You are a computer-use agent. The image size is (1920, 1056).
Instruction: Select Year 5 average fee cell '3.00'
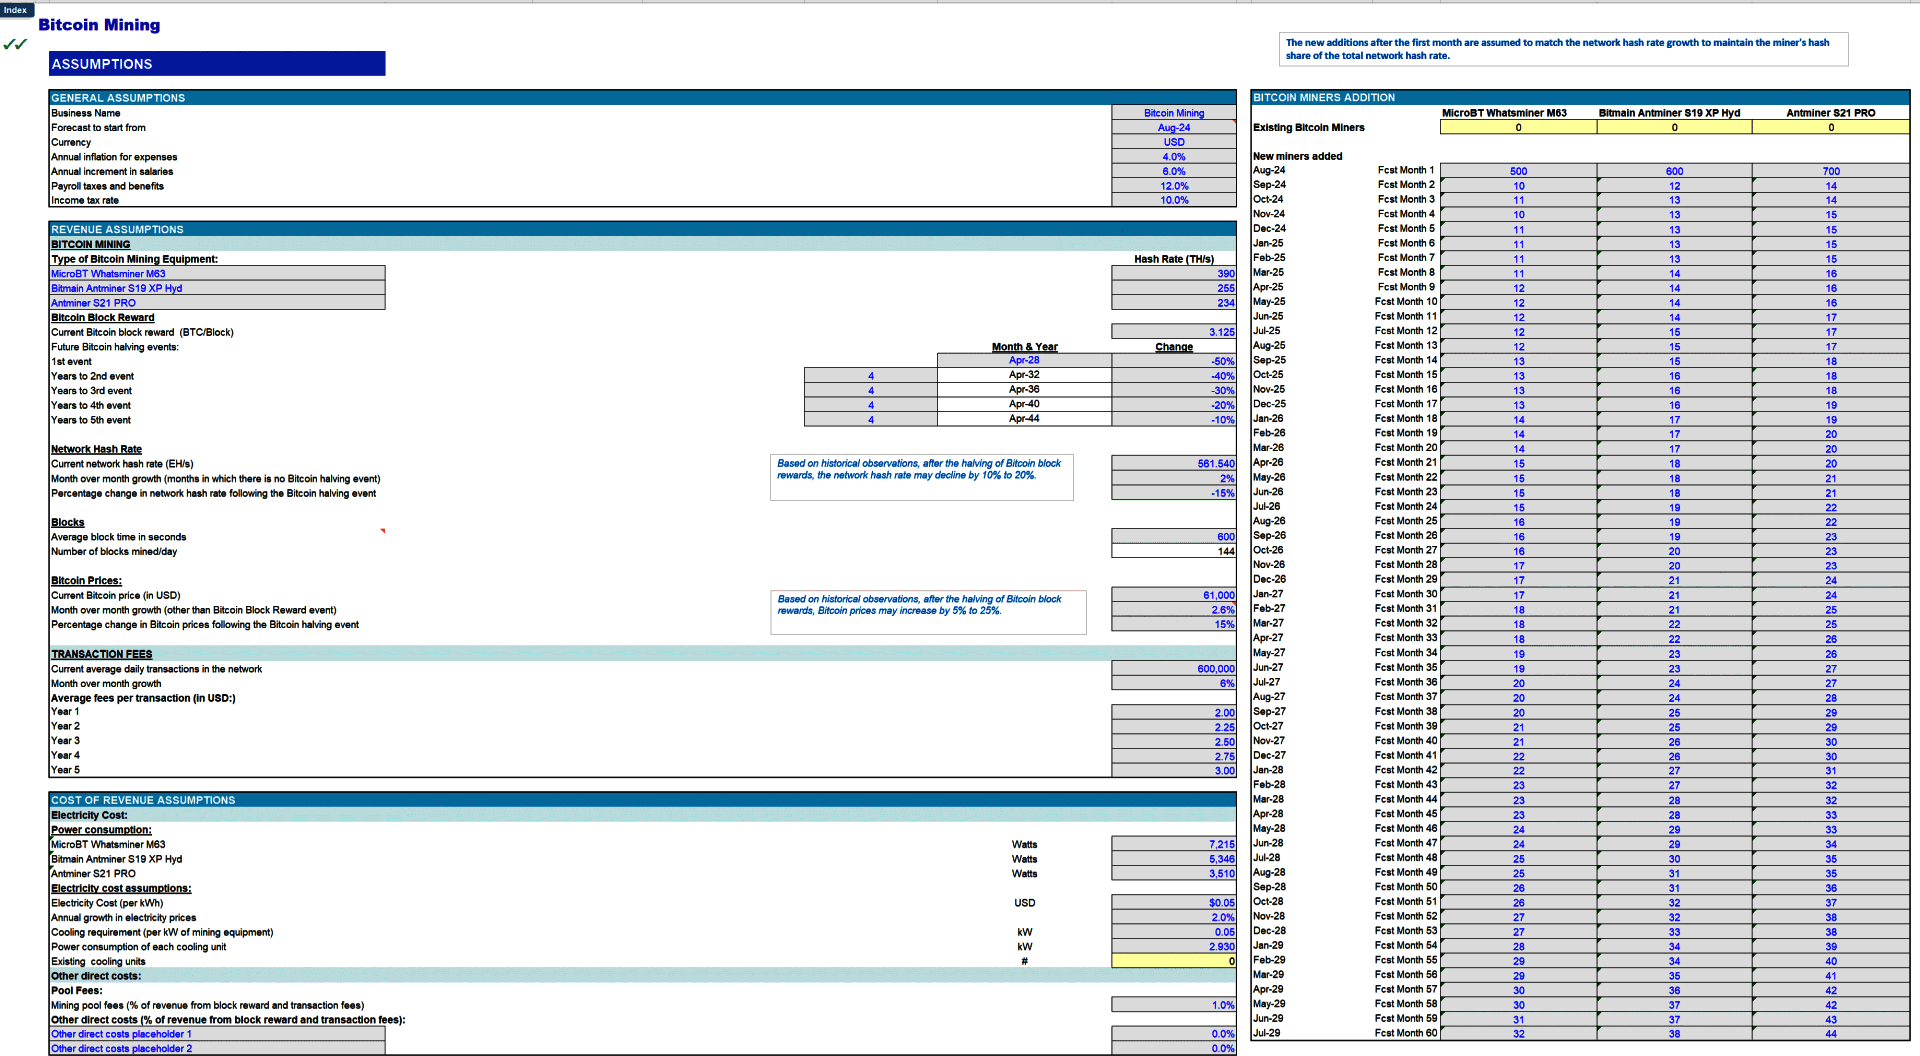coord(1174,771)
